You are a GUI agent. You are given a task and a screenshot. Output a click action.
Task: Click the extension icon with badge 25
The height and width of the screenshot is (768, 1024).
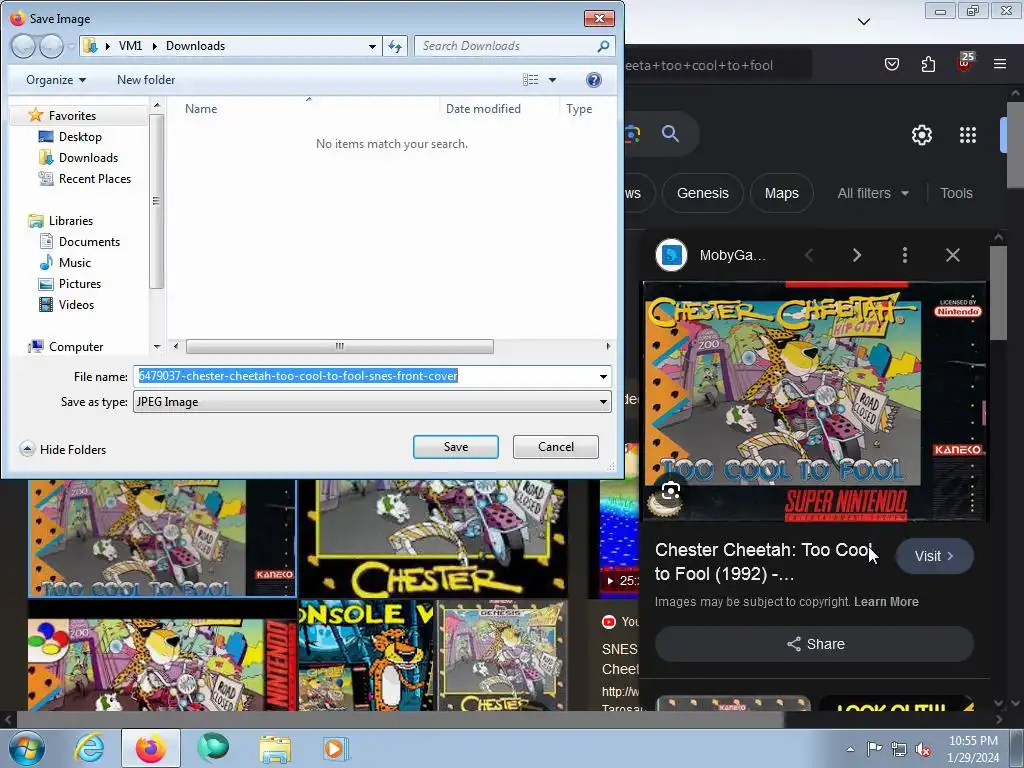point(965,63)
